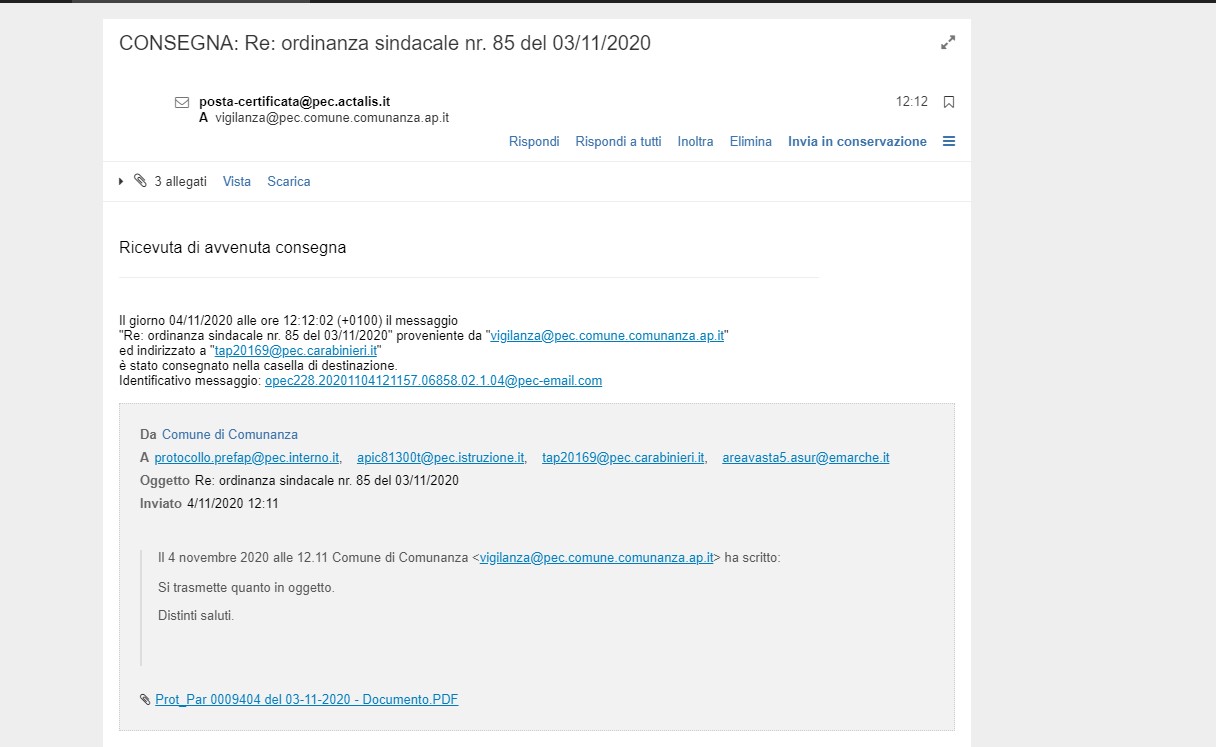Choose Rispondi a tutti

pyautogui.click(x=618, y=142)
